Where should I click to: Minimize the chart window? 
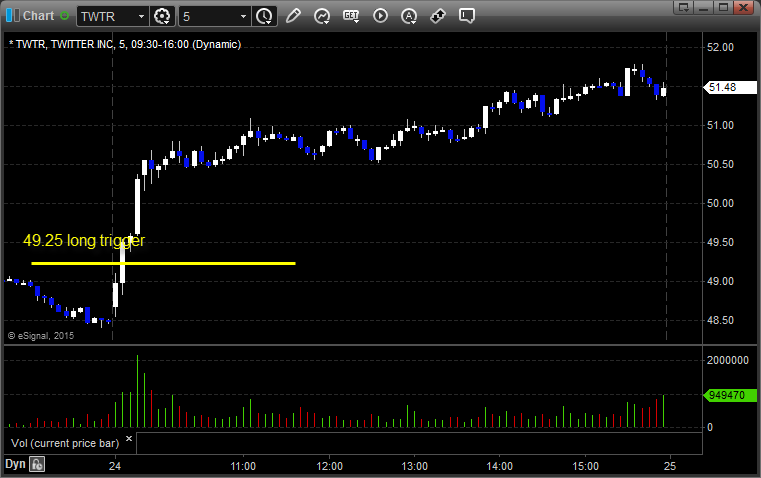(704, 7)
